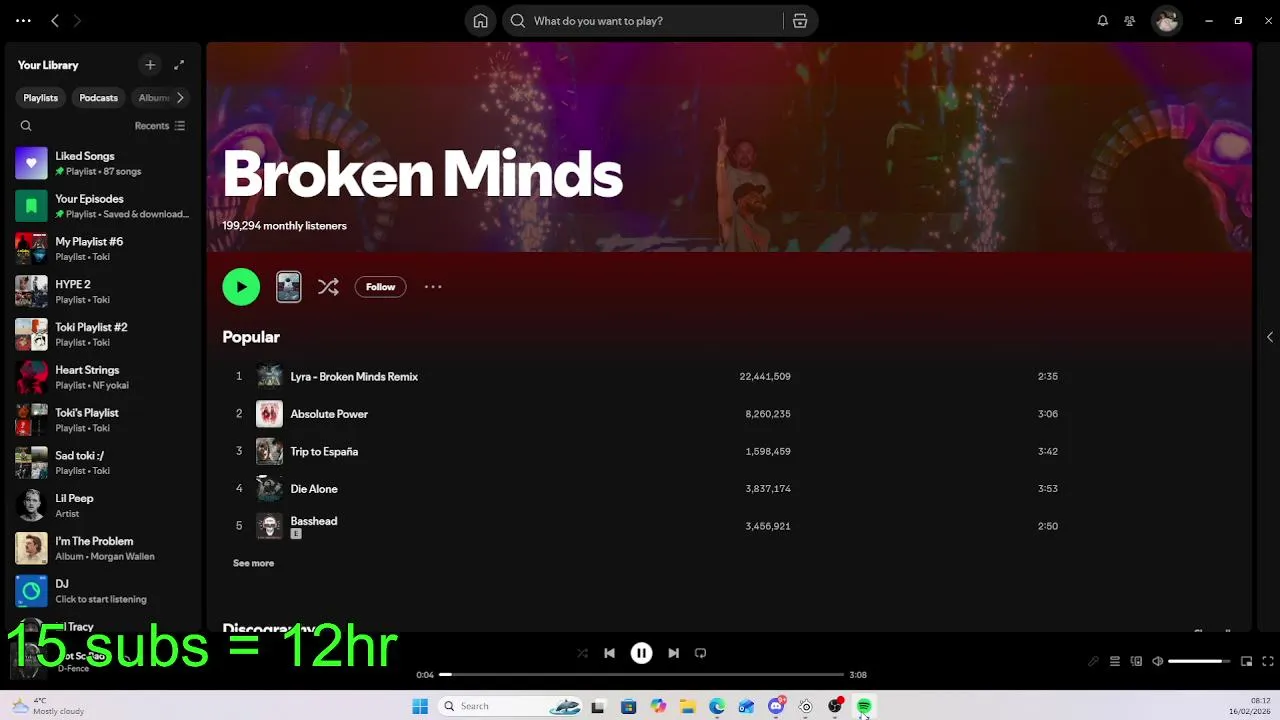Open the HYPE 2 playlist

[x=103, y=291]
